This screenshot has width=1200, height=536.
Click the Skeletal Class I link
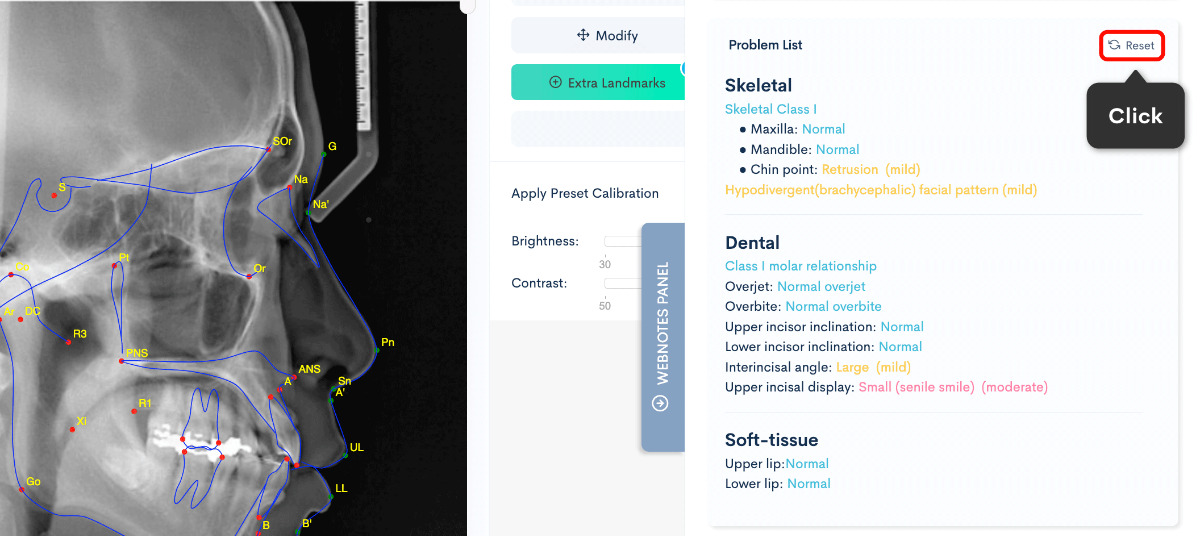point(770,109)
